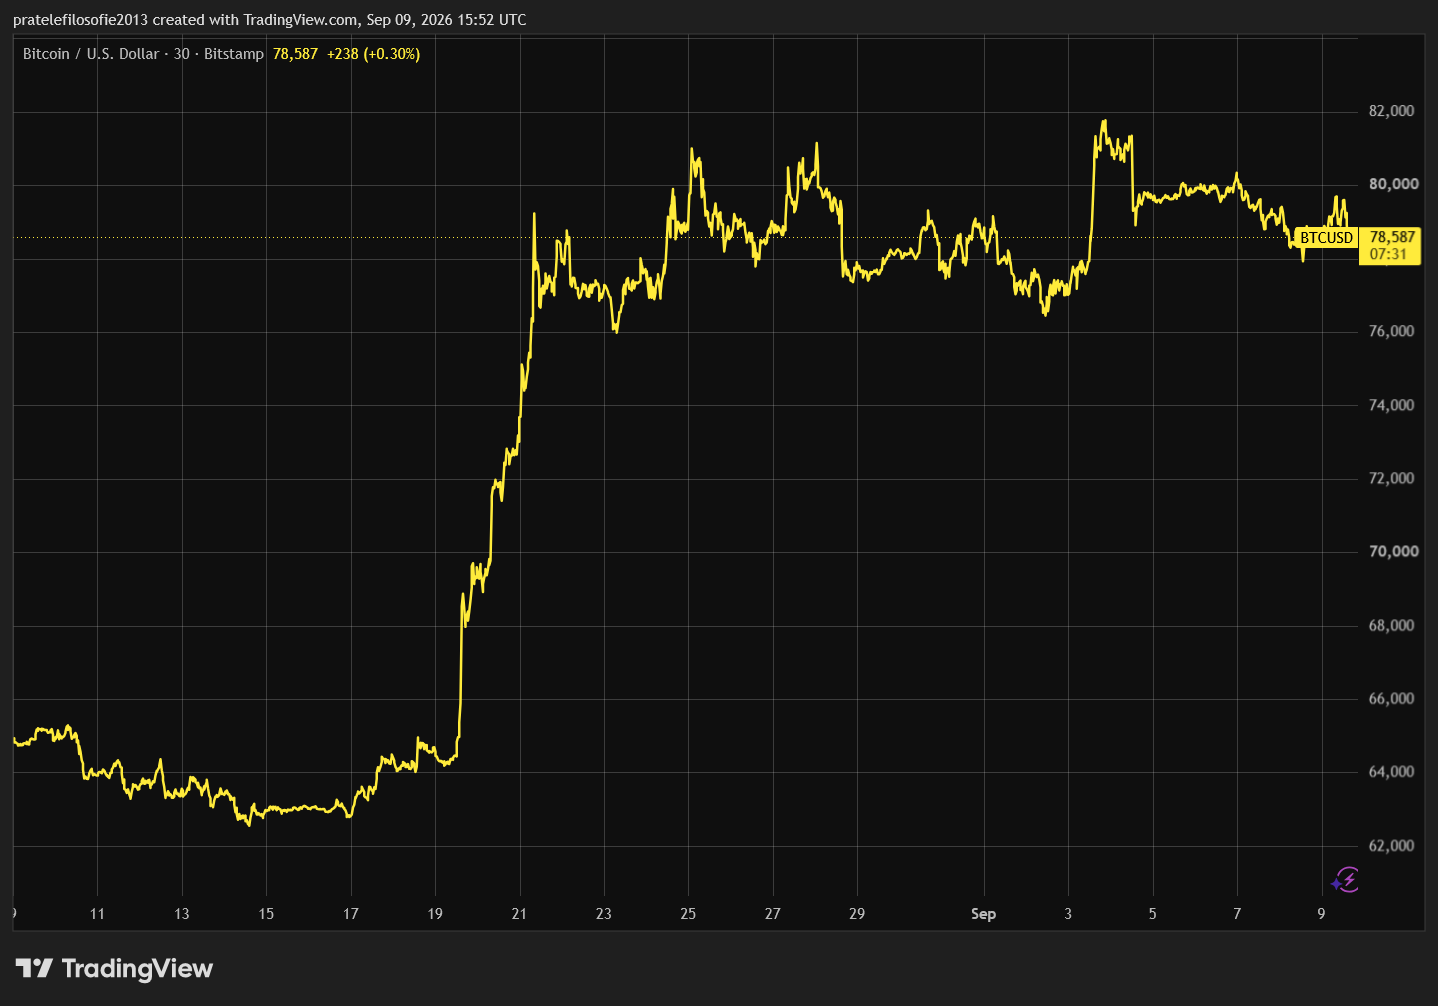Click the 72,000 price axis label
Viewport: 1438px width, 1006px height.
coord(1392,478)
